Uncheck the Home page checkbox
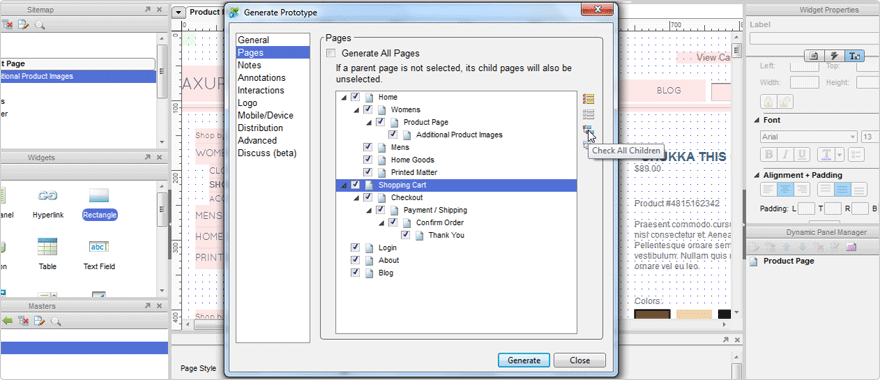 point(355,97)
